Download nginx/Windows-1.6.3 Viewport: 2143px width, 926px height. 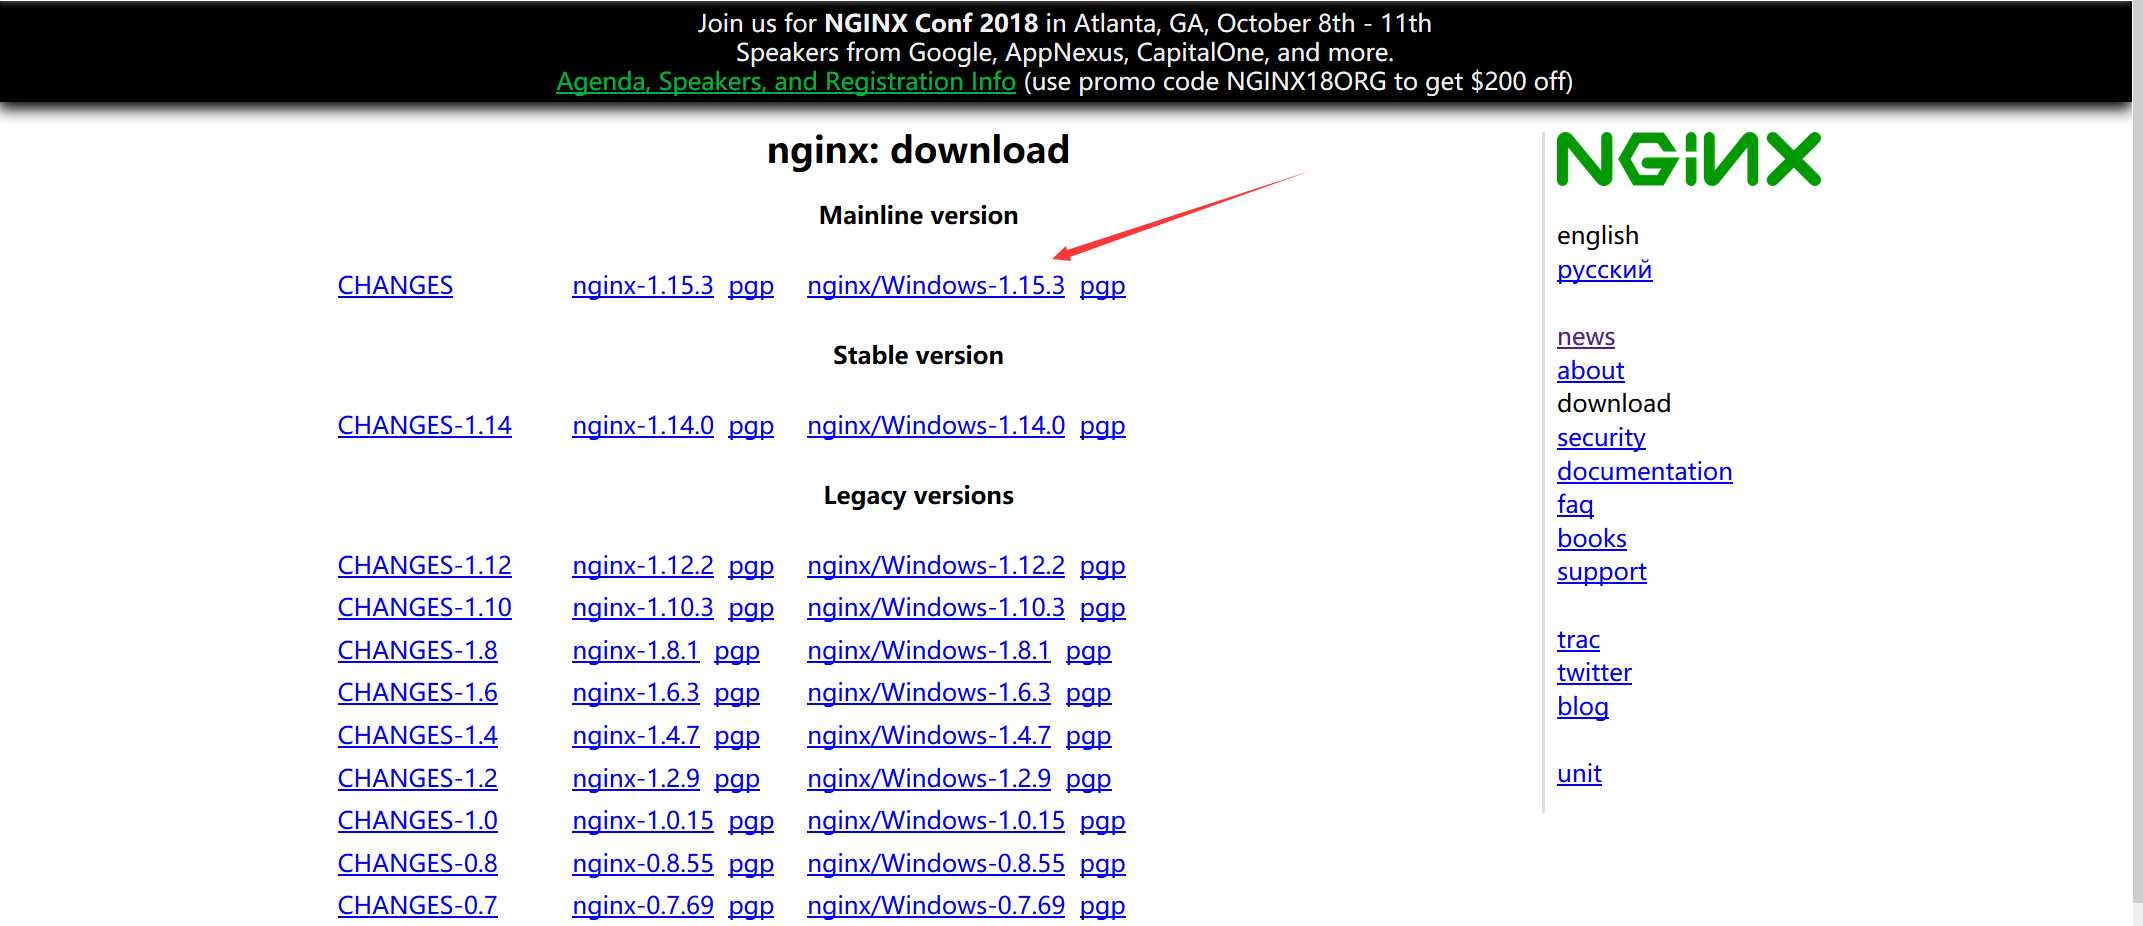click(x=929, y=693)
